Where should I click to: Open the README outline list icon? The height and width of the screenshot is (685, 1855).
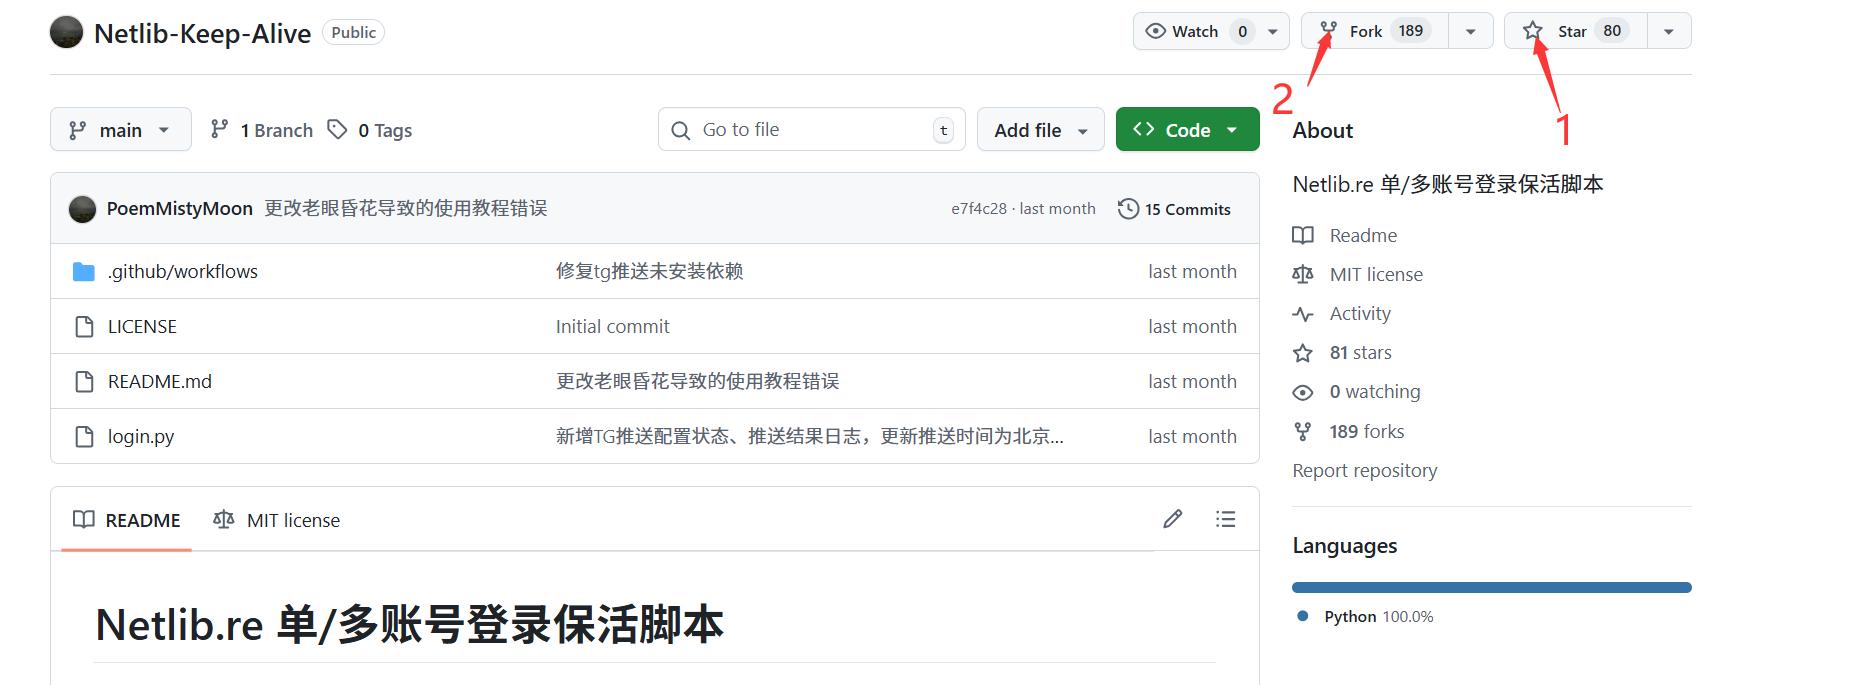pyautogui.click(x=1225, y=519)
